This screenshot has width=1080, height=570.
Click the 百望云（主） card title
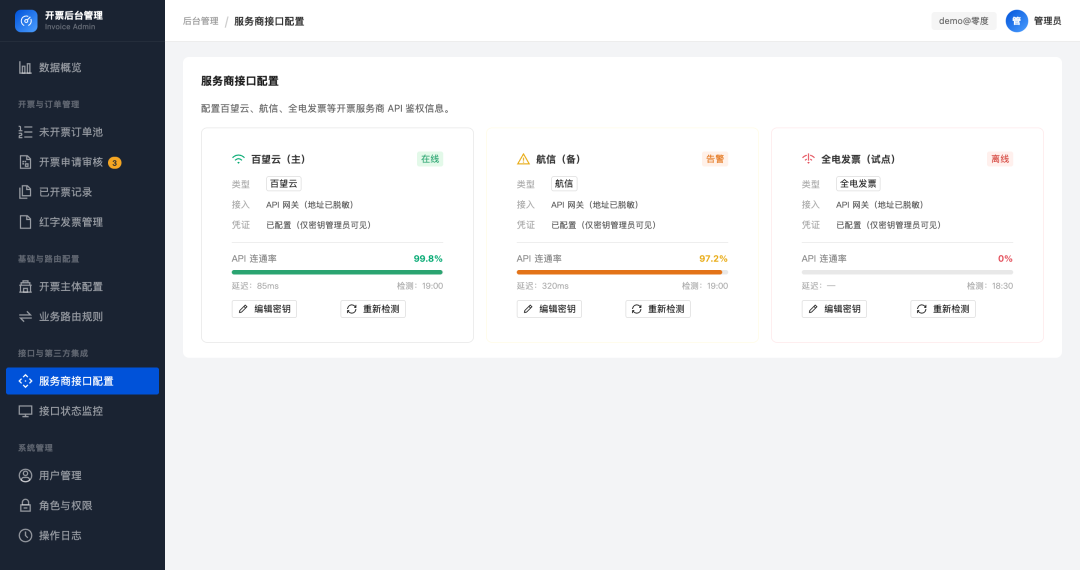coord(278,159)
